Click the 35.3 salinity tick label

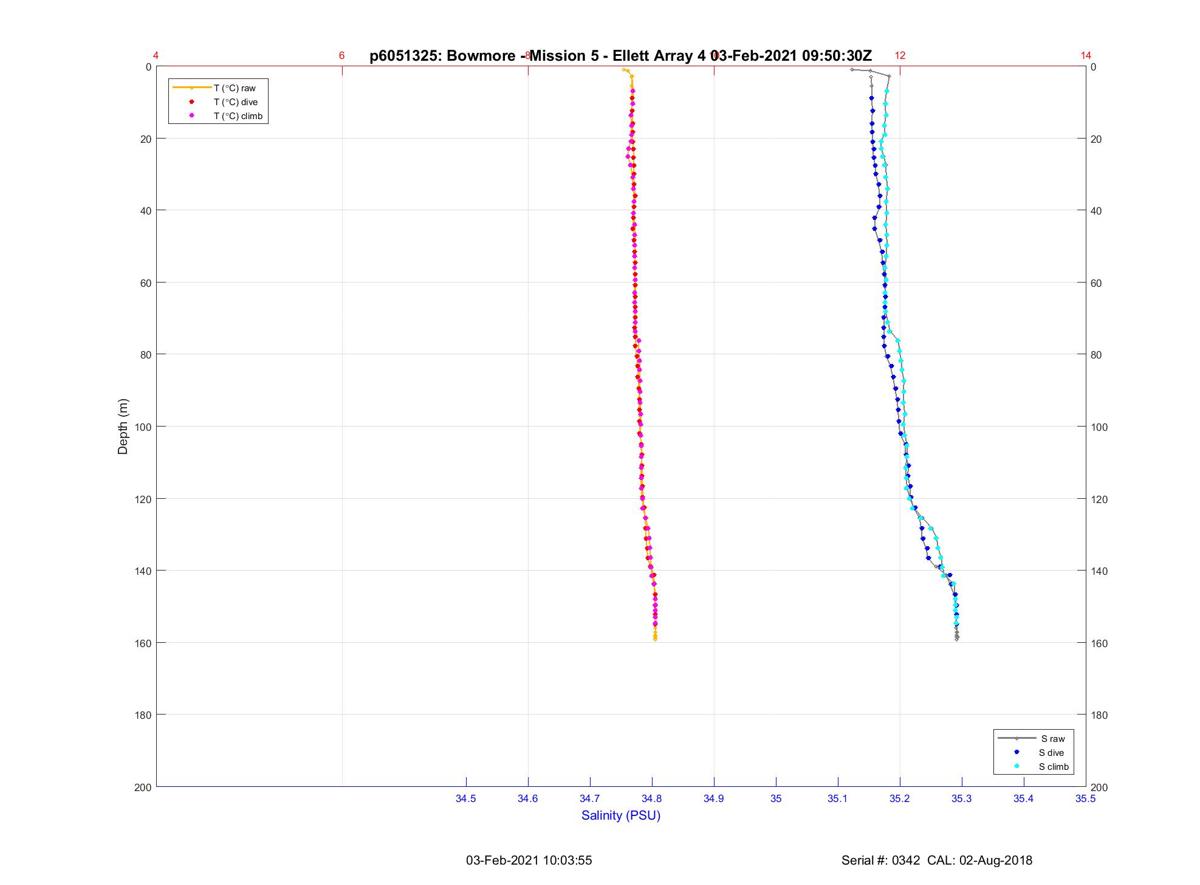click(962, 799)
